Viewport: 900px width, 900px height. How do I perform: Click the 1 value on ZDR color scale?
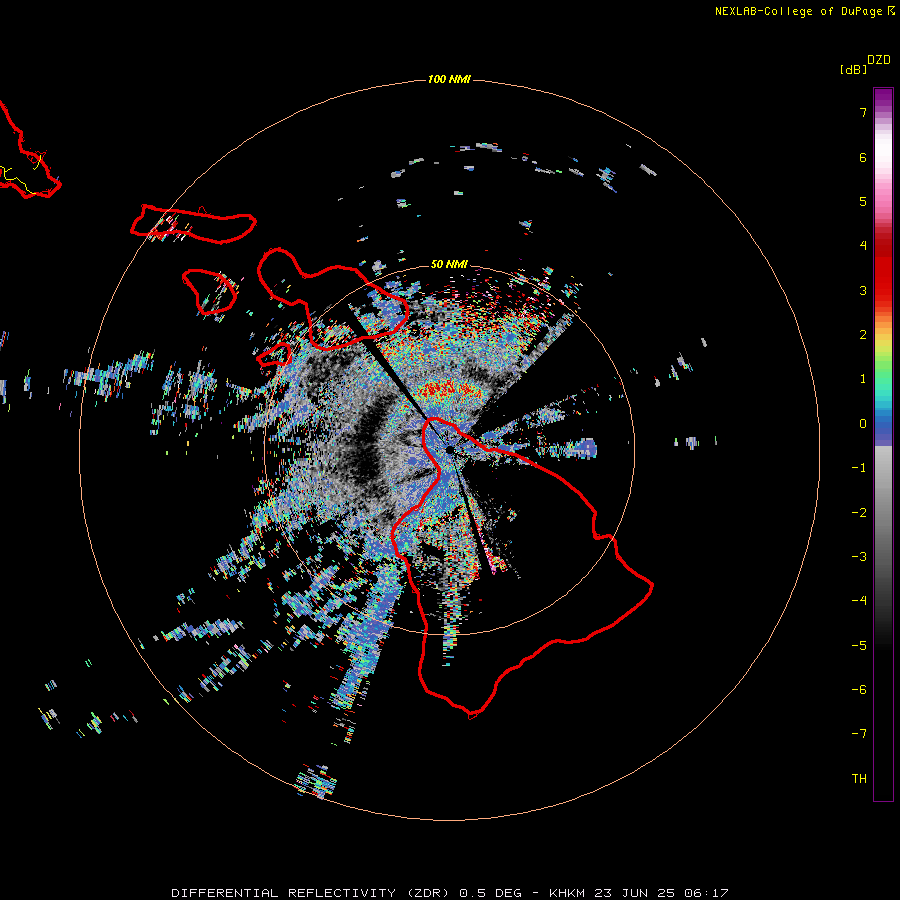click(863, 379)
